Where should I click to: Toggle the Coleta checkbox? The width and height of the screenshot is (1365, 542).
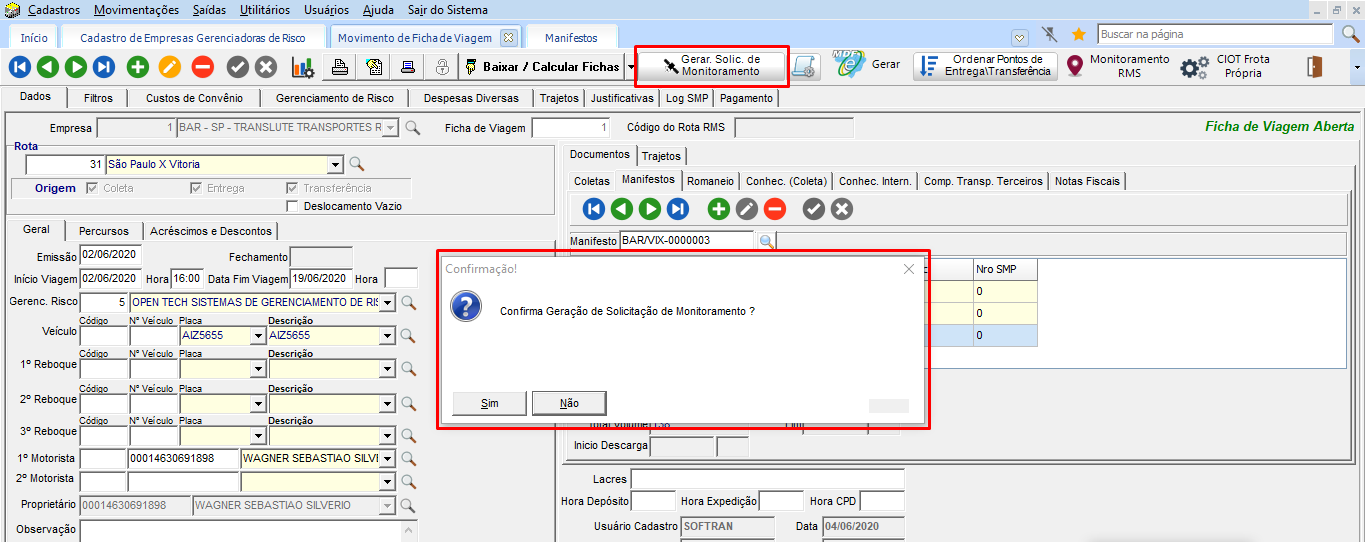pyautogui.click(x=93, y=188)
